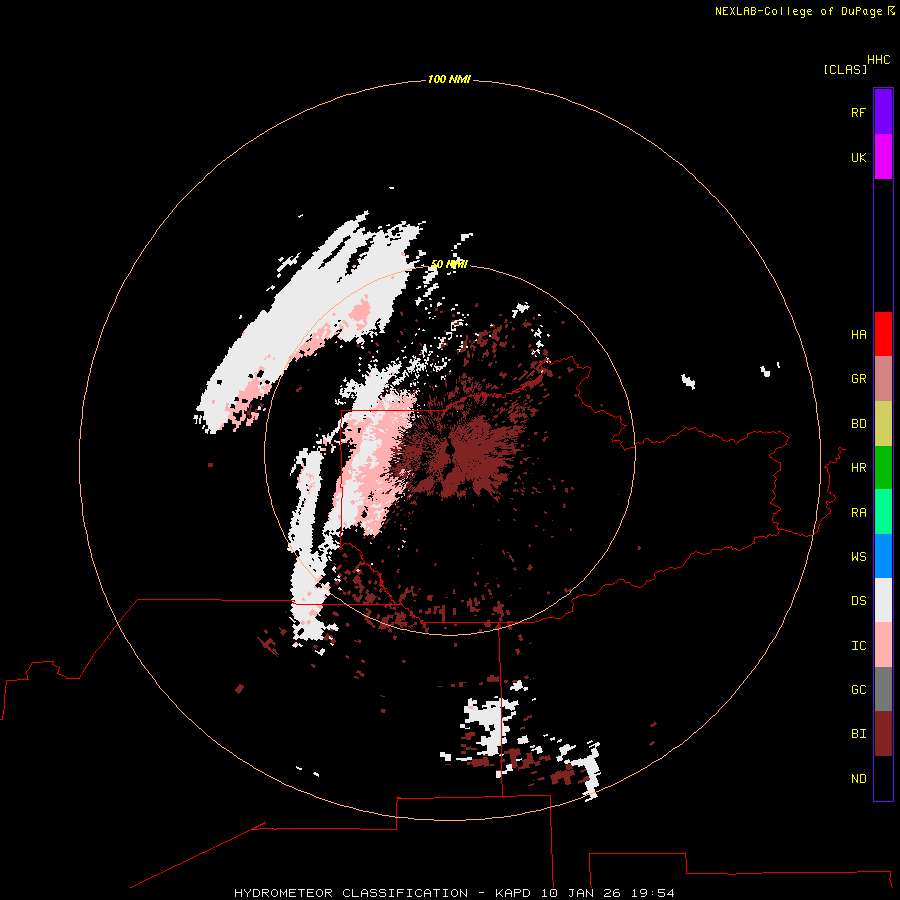Click the 10 JAN 26 date text
The height and width of the screenshot is (900, 900).
tap(581, 893)
